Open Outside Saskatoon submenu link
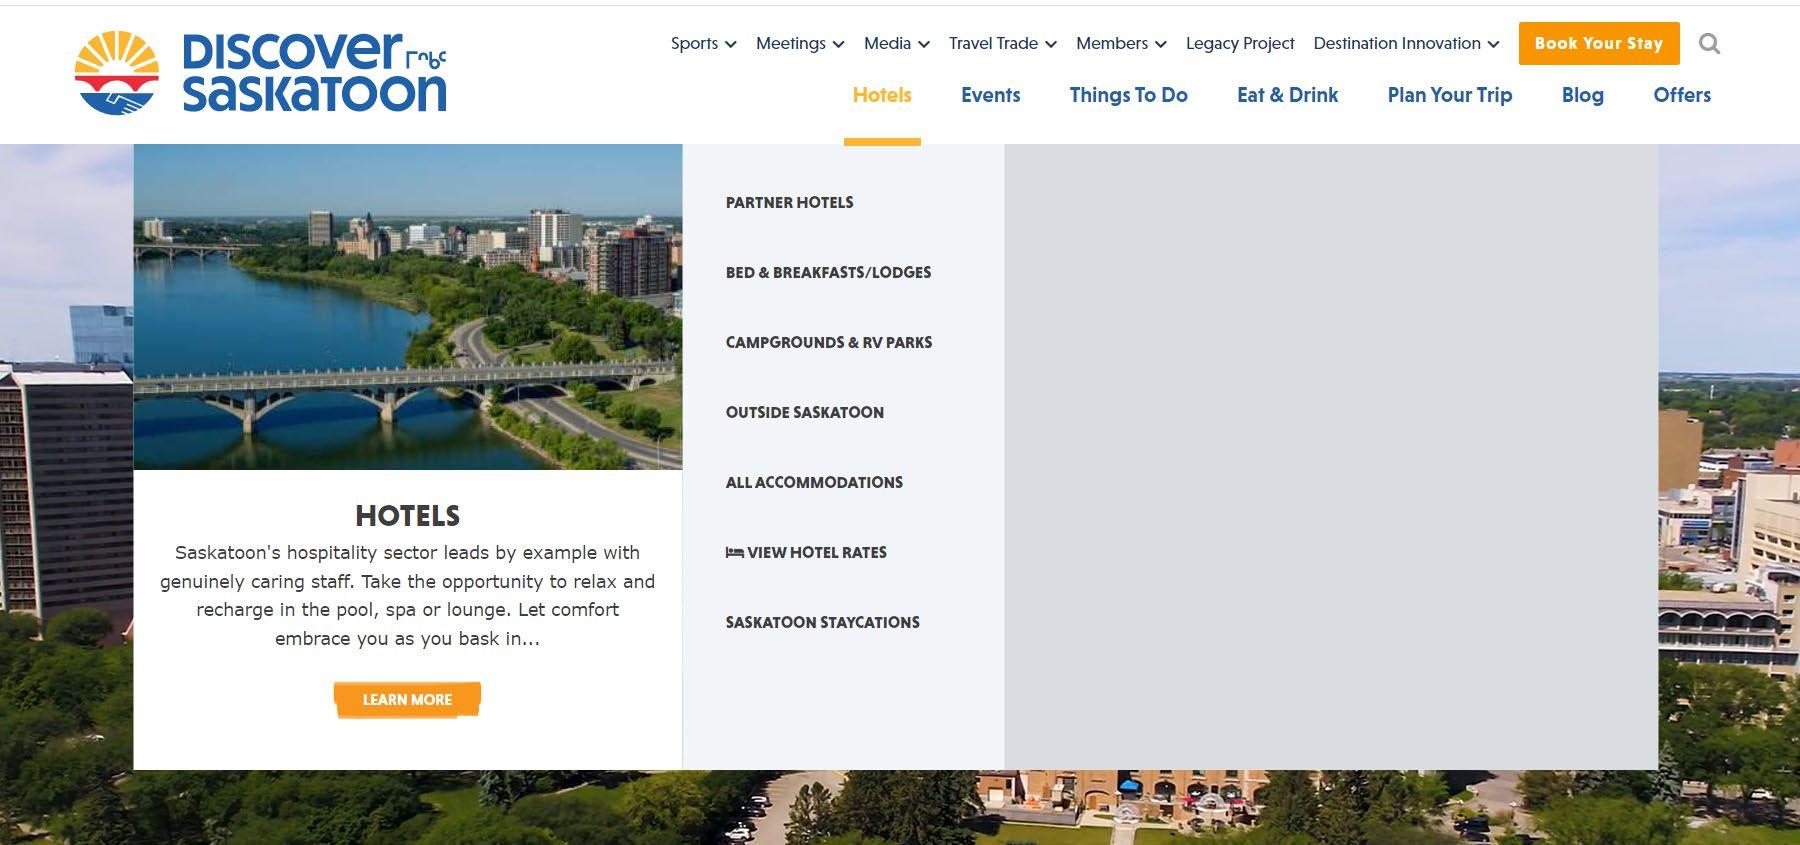 tap(804, 412)
